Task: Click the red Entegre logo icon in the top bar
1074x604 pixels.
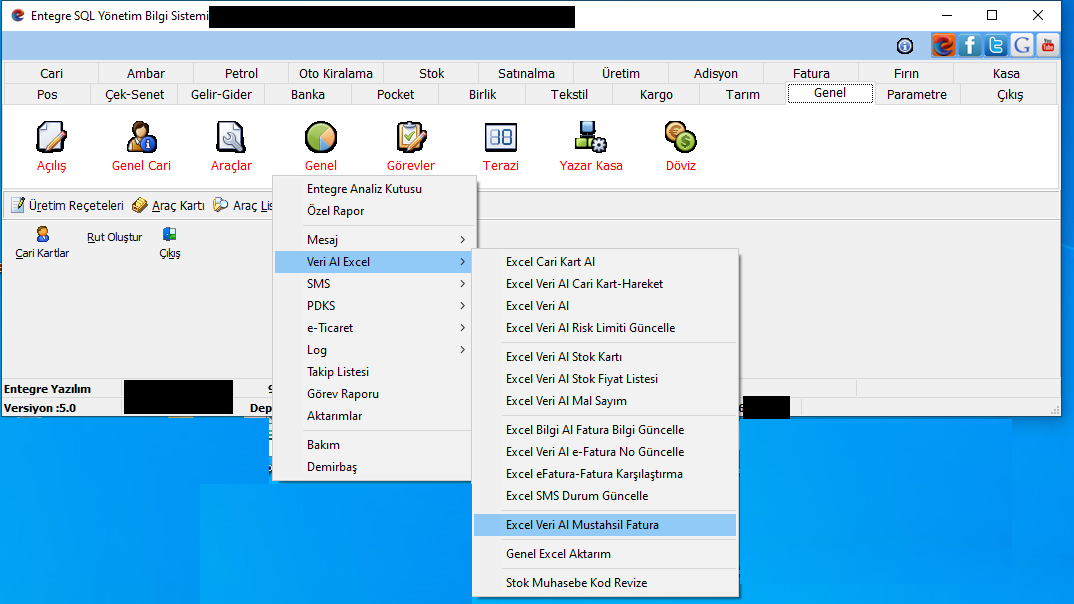Action: [x=943, y=46]
